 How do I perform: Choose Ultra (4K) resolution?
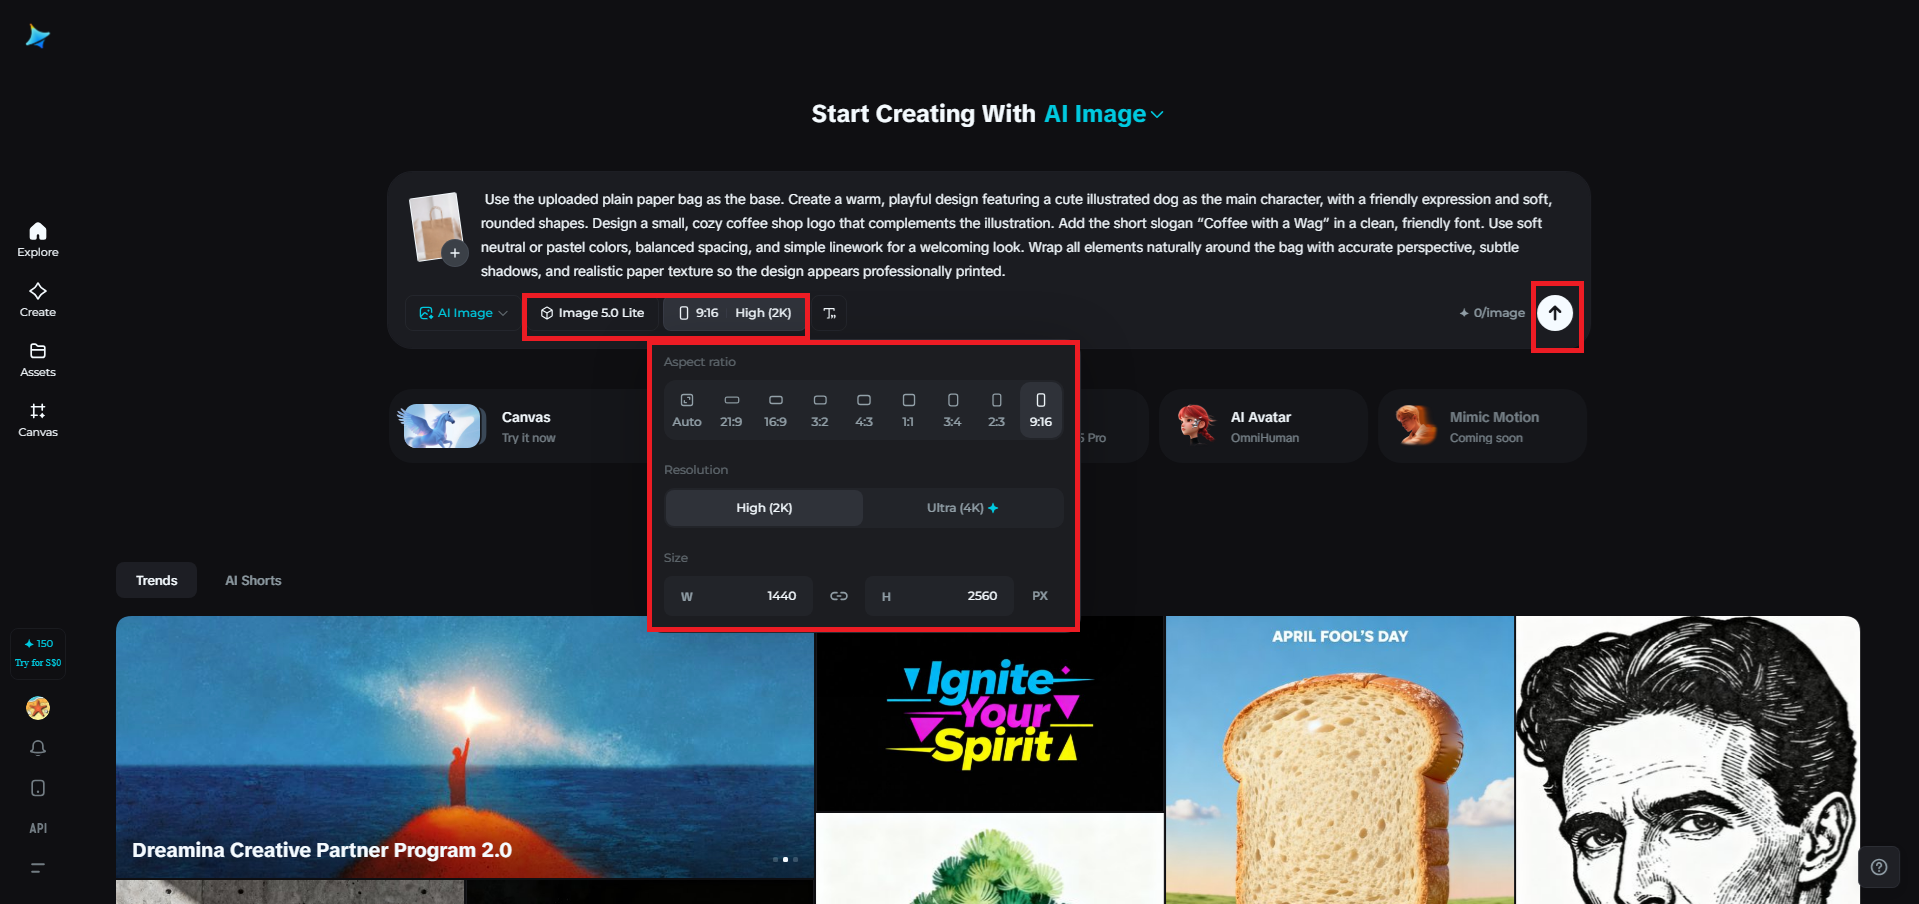(963, 508)
